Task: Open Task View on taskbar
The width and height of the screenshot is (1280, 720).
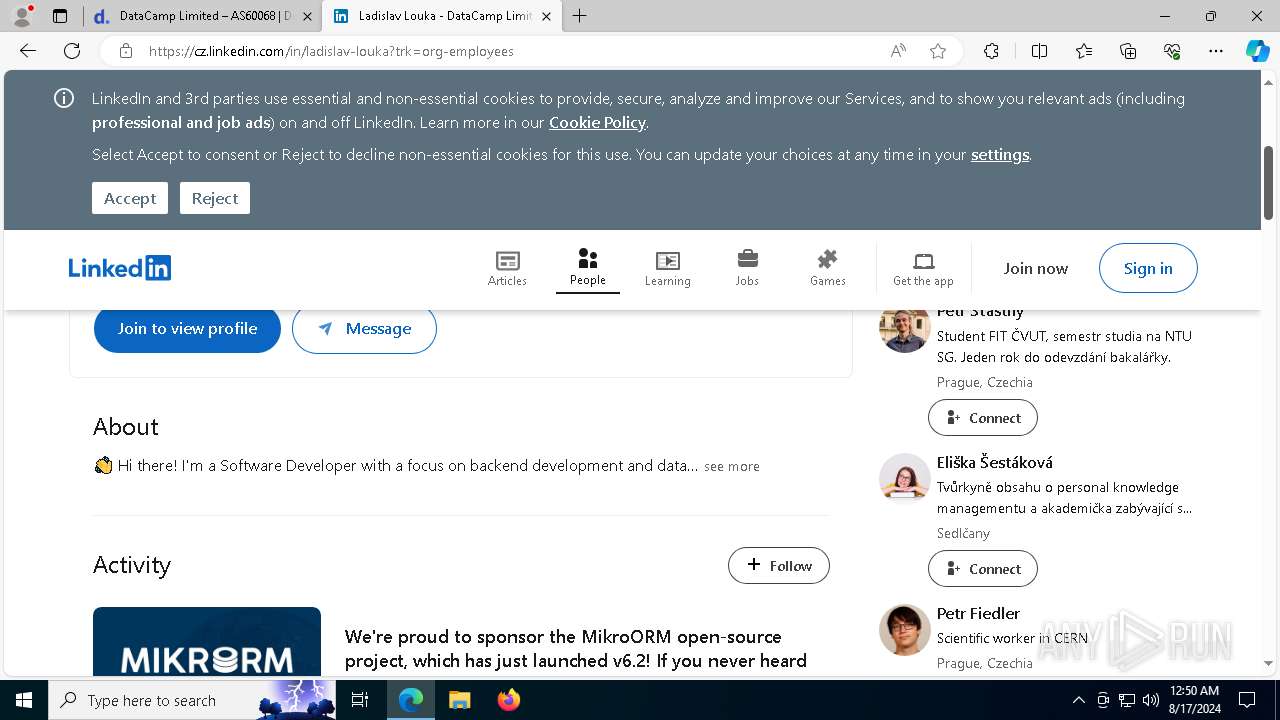Action: tap(360, 700)
